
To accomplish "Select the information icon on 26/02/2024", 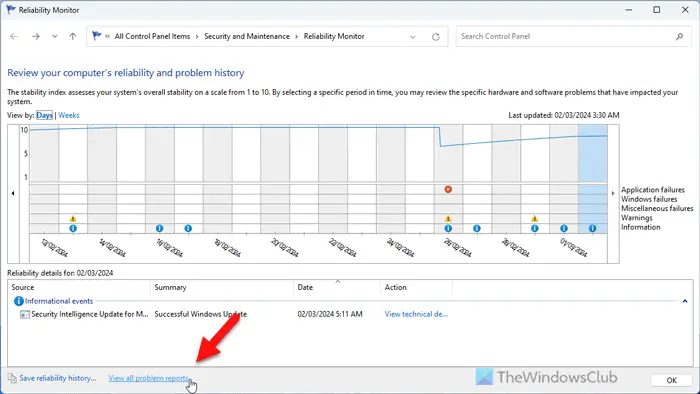I will (448, 228).
